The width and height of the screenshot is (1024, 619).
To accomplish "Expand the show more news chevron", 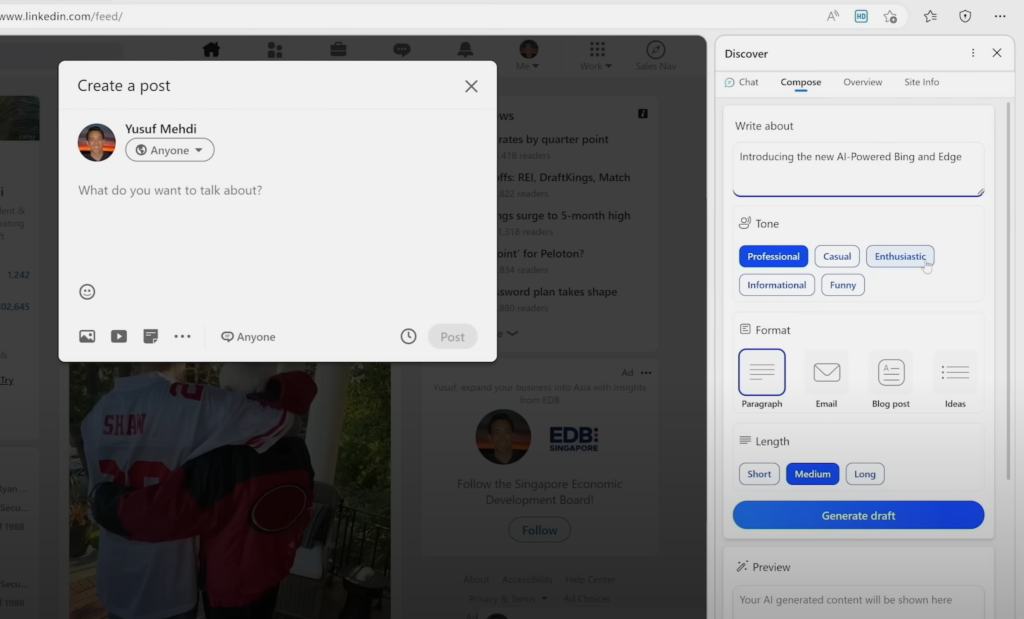I will point(512,333).
